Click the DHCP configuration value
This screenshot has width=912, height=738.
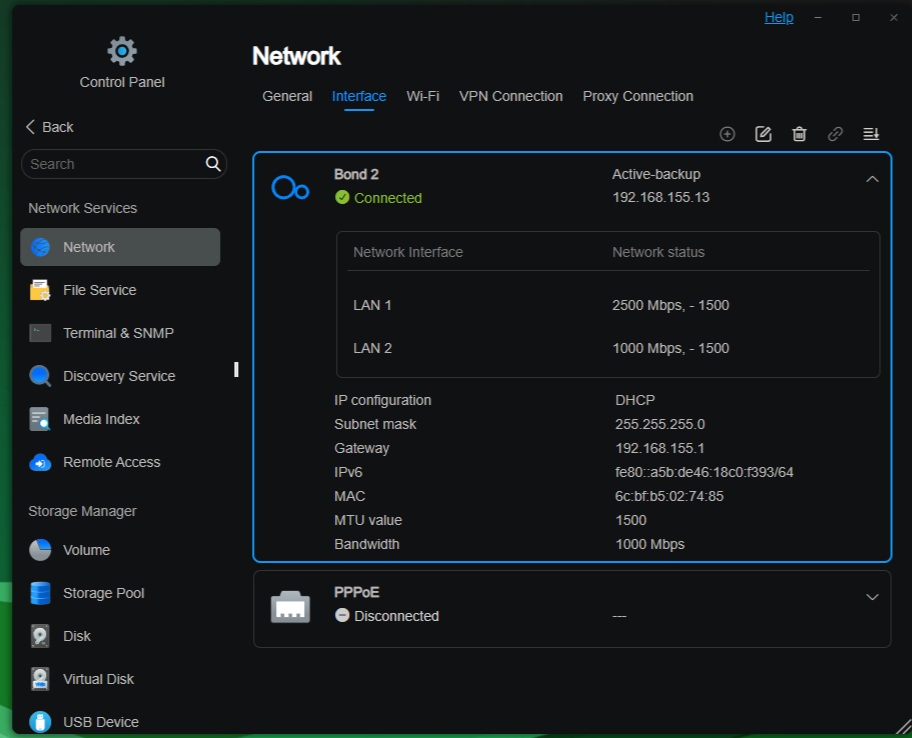click(x=635, y=401)
